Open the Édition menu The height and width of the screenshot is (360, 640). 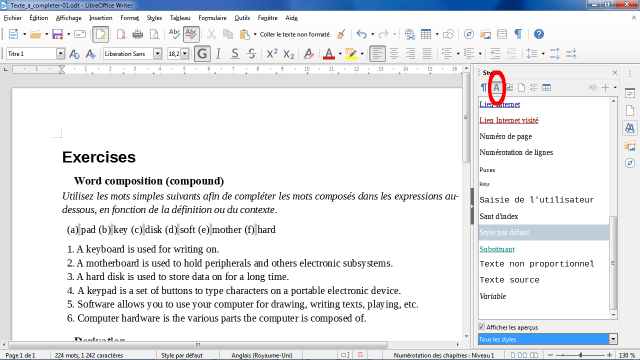39,18
